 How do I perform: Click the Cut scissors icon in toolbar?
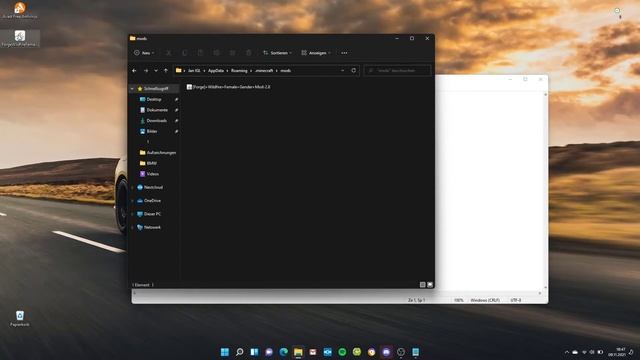coord(168,53)
